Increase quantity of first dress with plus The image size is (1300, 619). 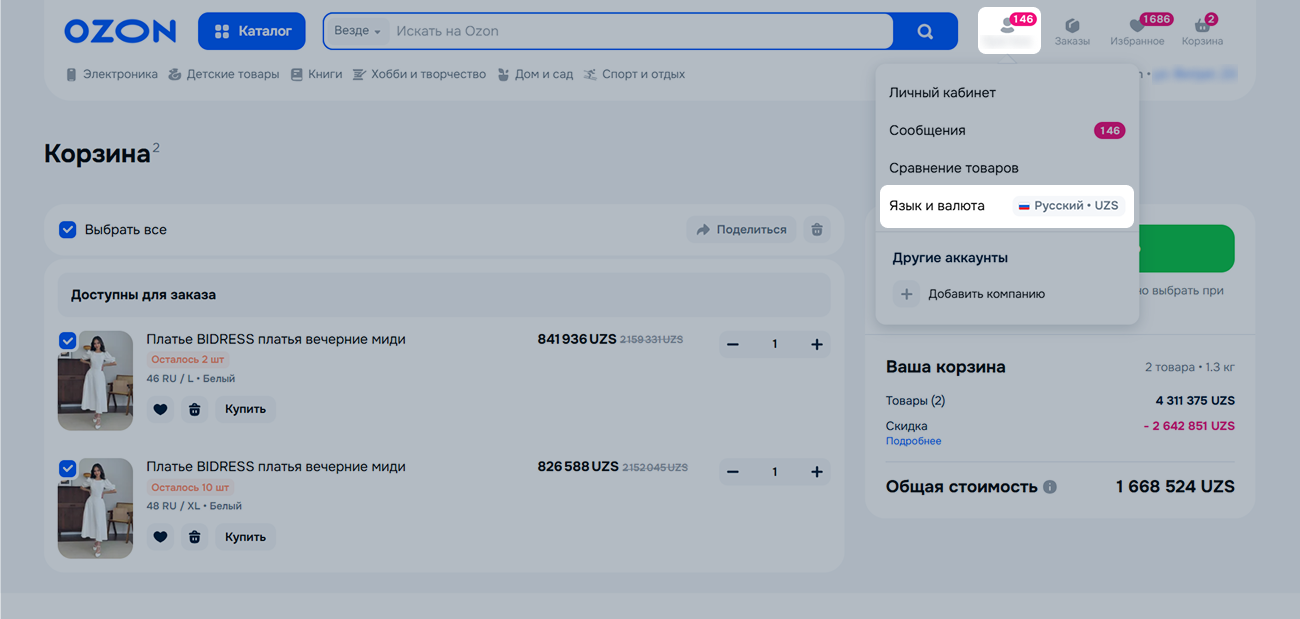[816, 345]
